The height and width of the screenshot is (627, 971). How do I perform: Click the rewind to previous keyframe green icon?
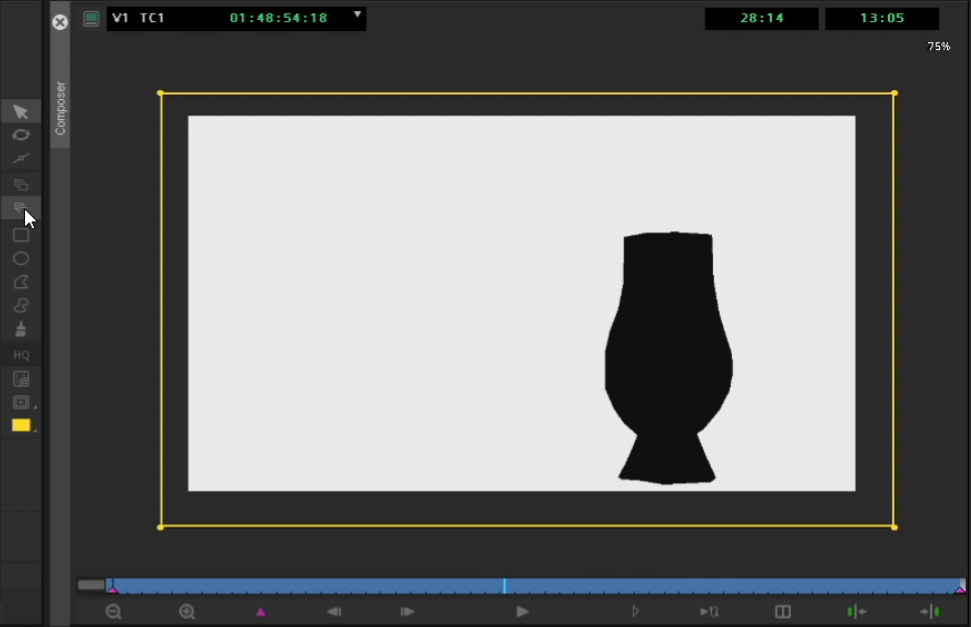coord(856,612)
